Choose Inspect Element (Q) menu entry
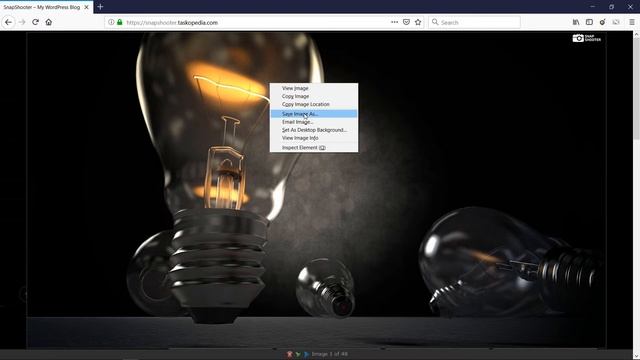The image size is (640, 360). [x=314, y=148]
